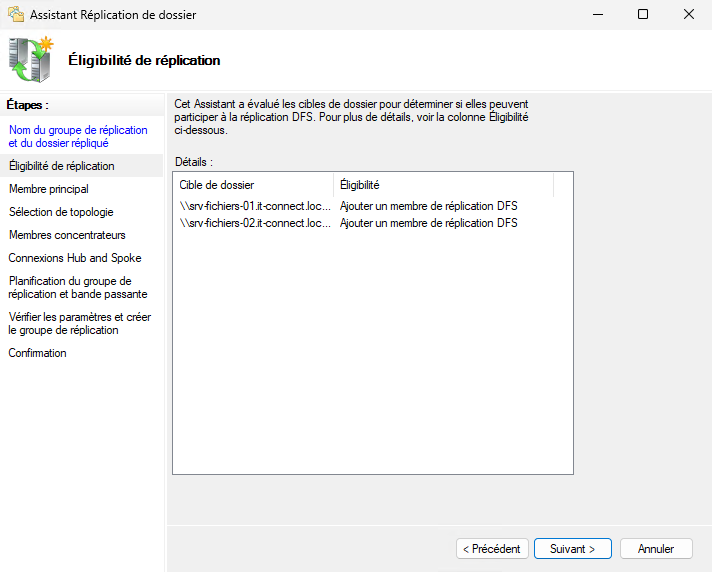Click Sélection de topologie step
Screen dimensions: 712x572
point(61,212)
